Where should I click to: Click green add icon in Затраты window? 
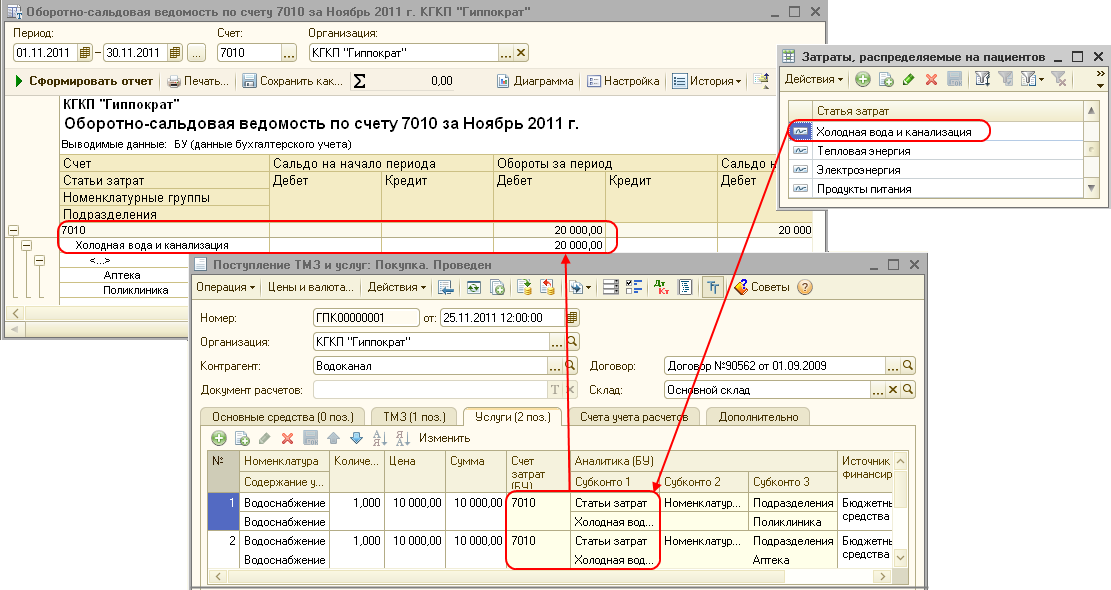(x=862, y=79)
